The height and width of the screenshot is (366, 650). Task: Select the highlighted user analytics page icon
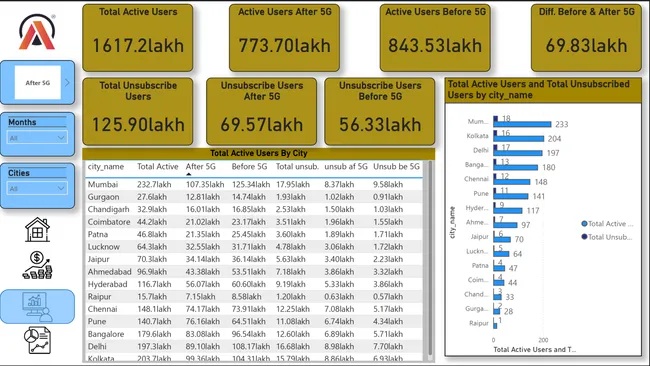point(37,306)
